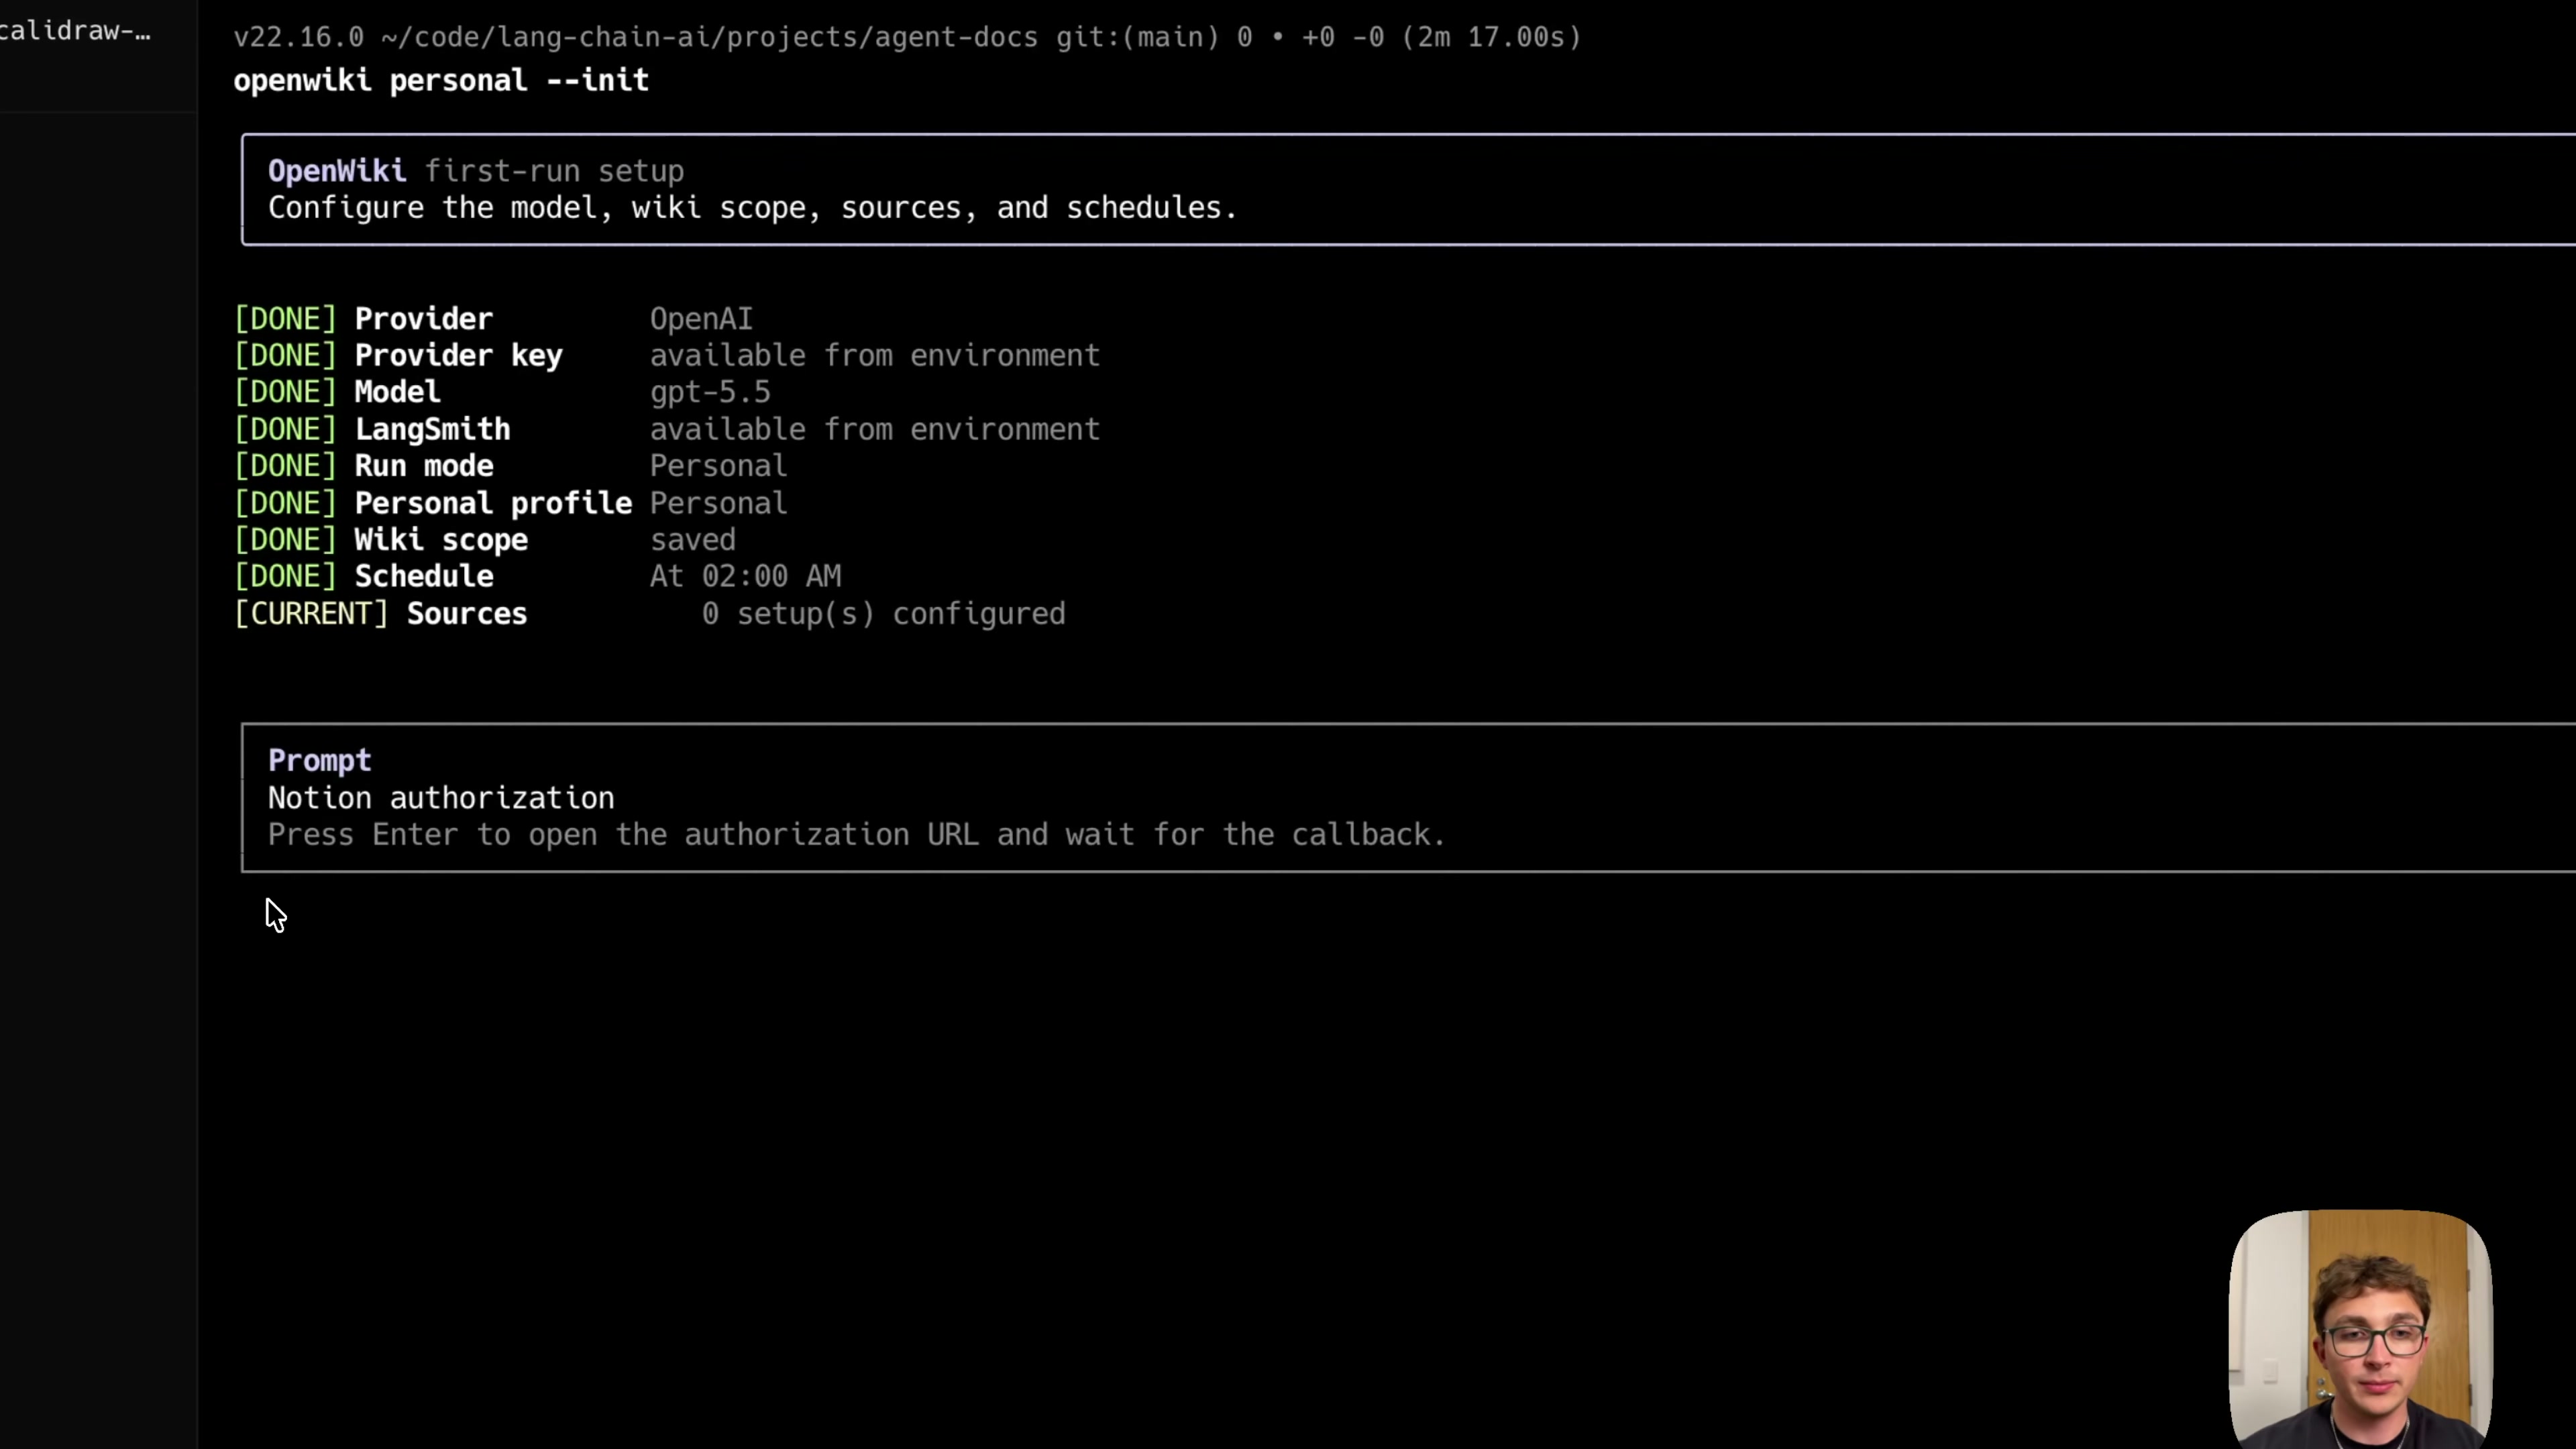Click the git:(main) branch indicator

click(1138, 37)
